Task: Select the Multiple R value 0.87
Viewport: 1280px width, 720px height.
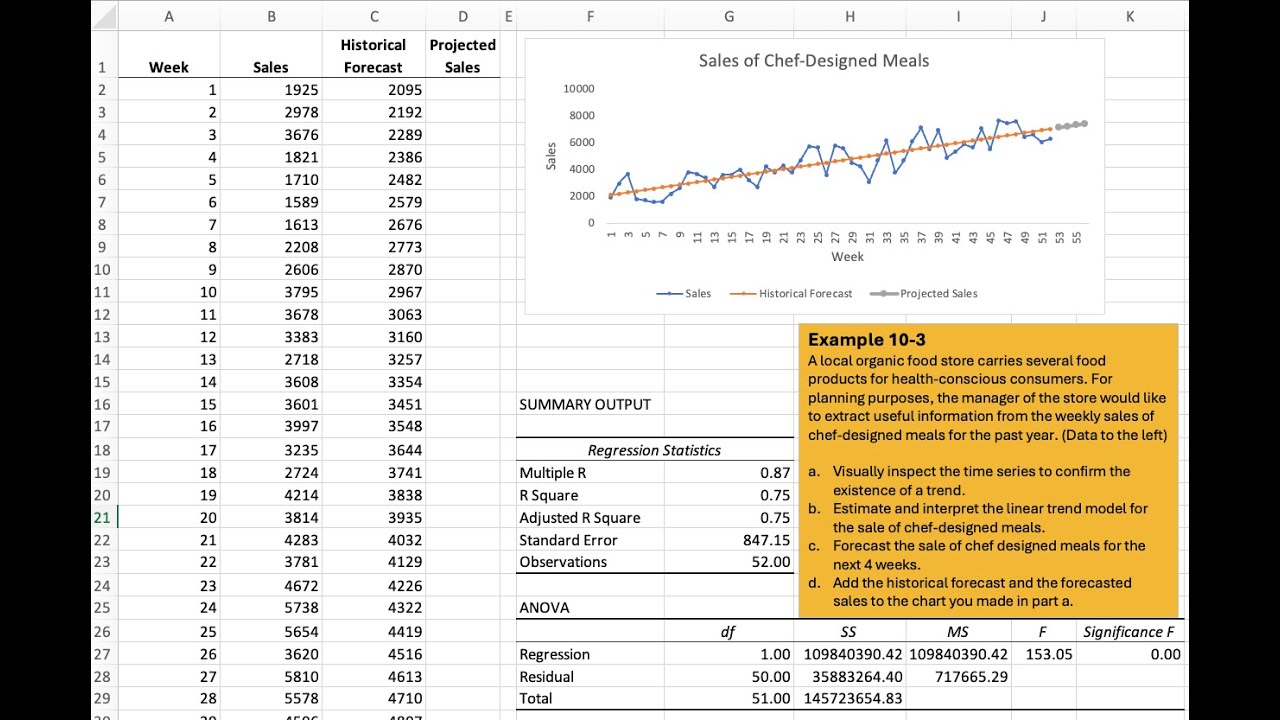Action: [x=729, y=473]
